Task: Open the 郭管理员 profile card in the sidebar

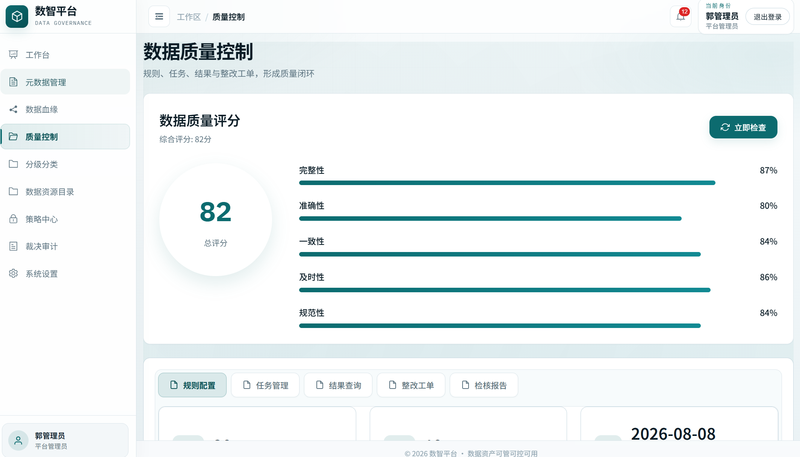Action: coord(65,440)
